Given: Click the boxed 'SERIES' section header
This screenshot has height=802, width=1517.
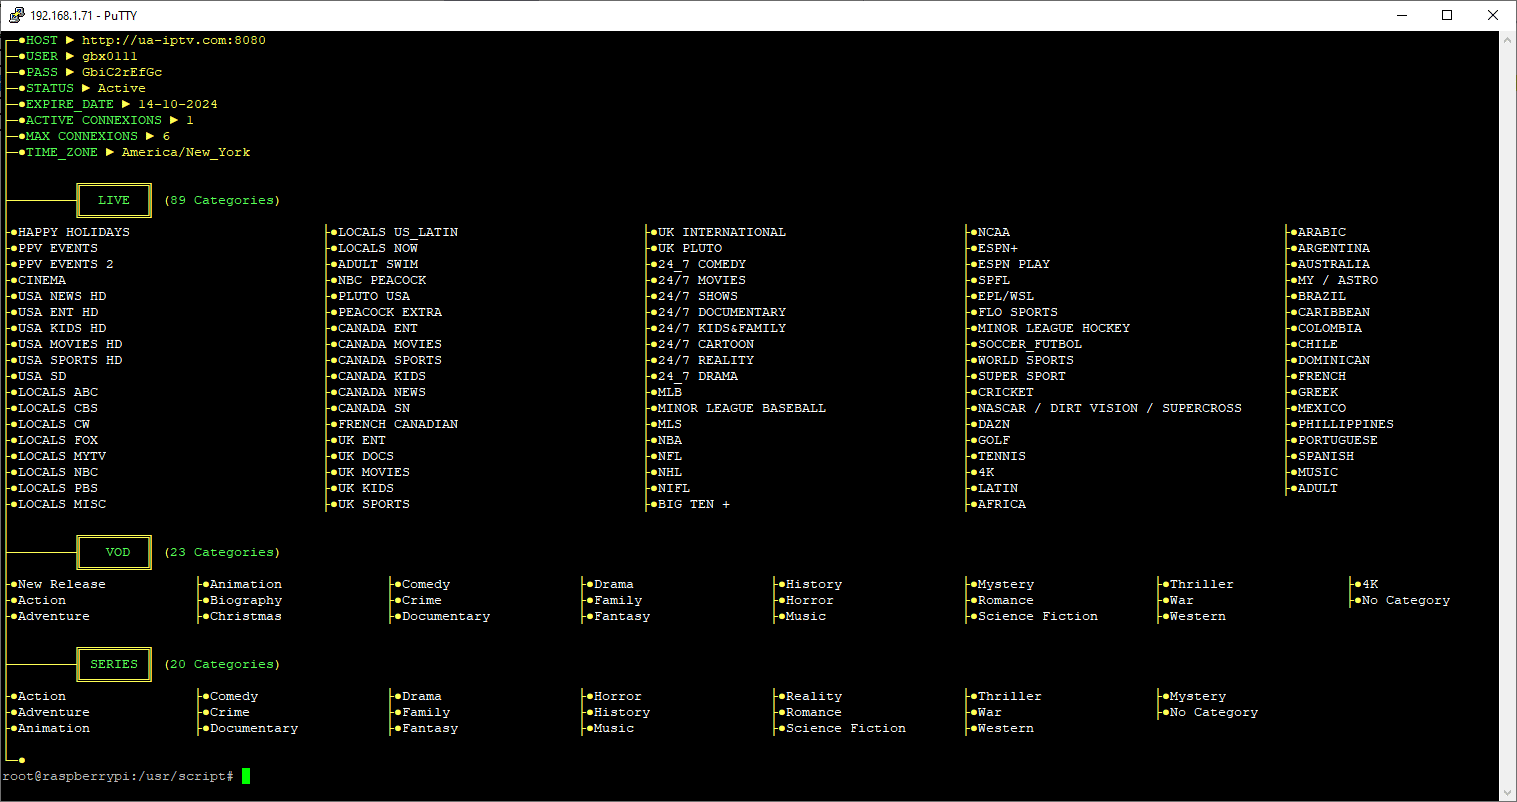Looking at the screenshot, I should pos(114,664).
